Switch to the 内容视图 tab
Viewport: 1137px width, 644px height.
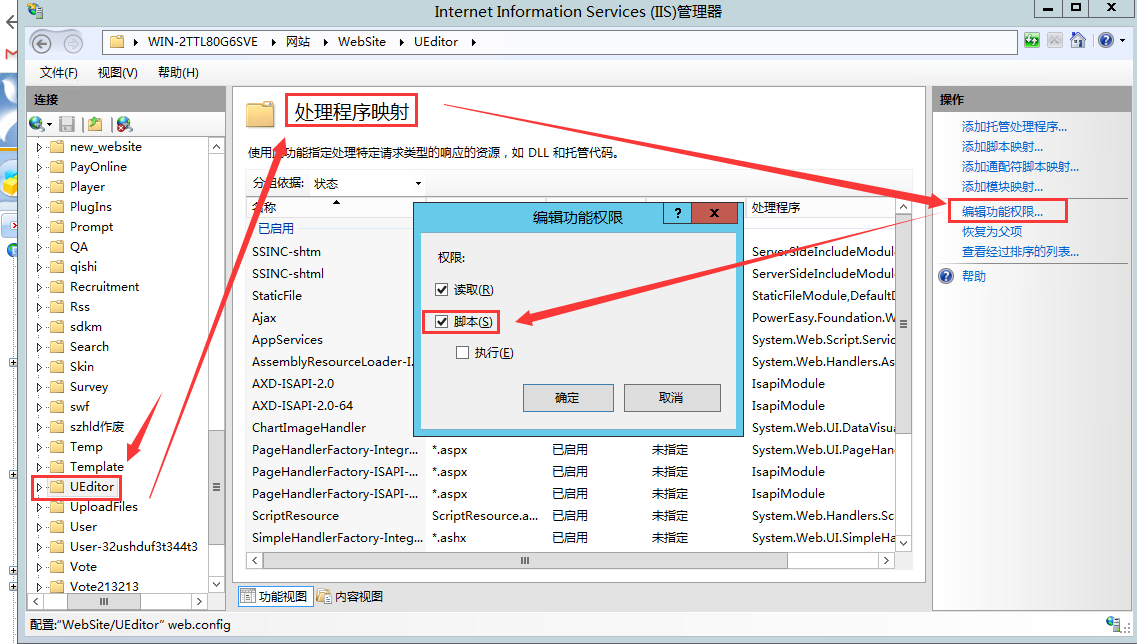350,597
